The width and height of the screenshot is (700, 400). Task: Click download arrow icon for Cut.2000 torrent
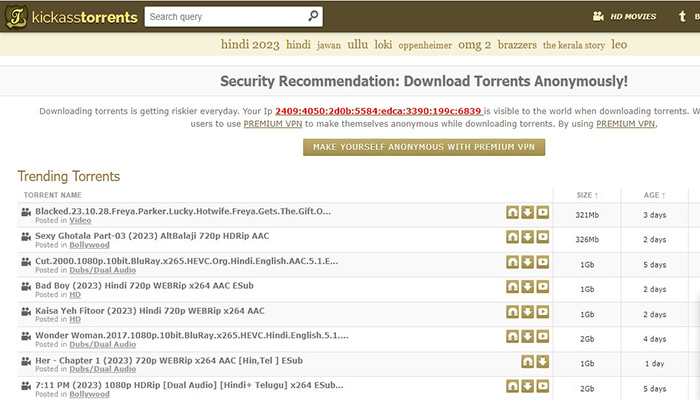528,262
